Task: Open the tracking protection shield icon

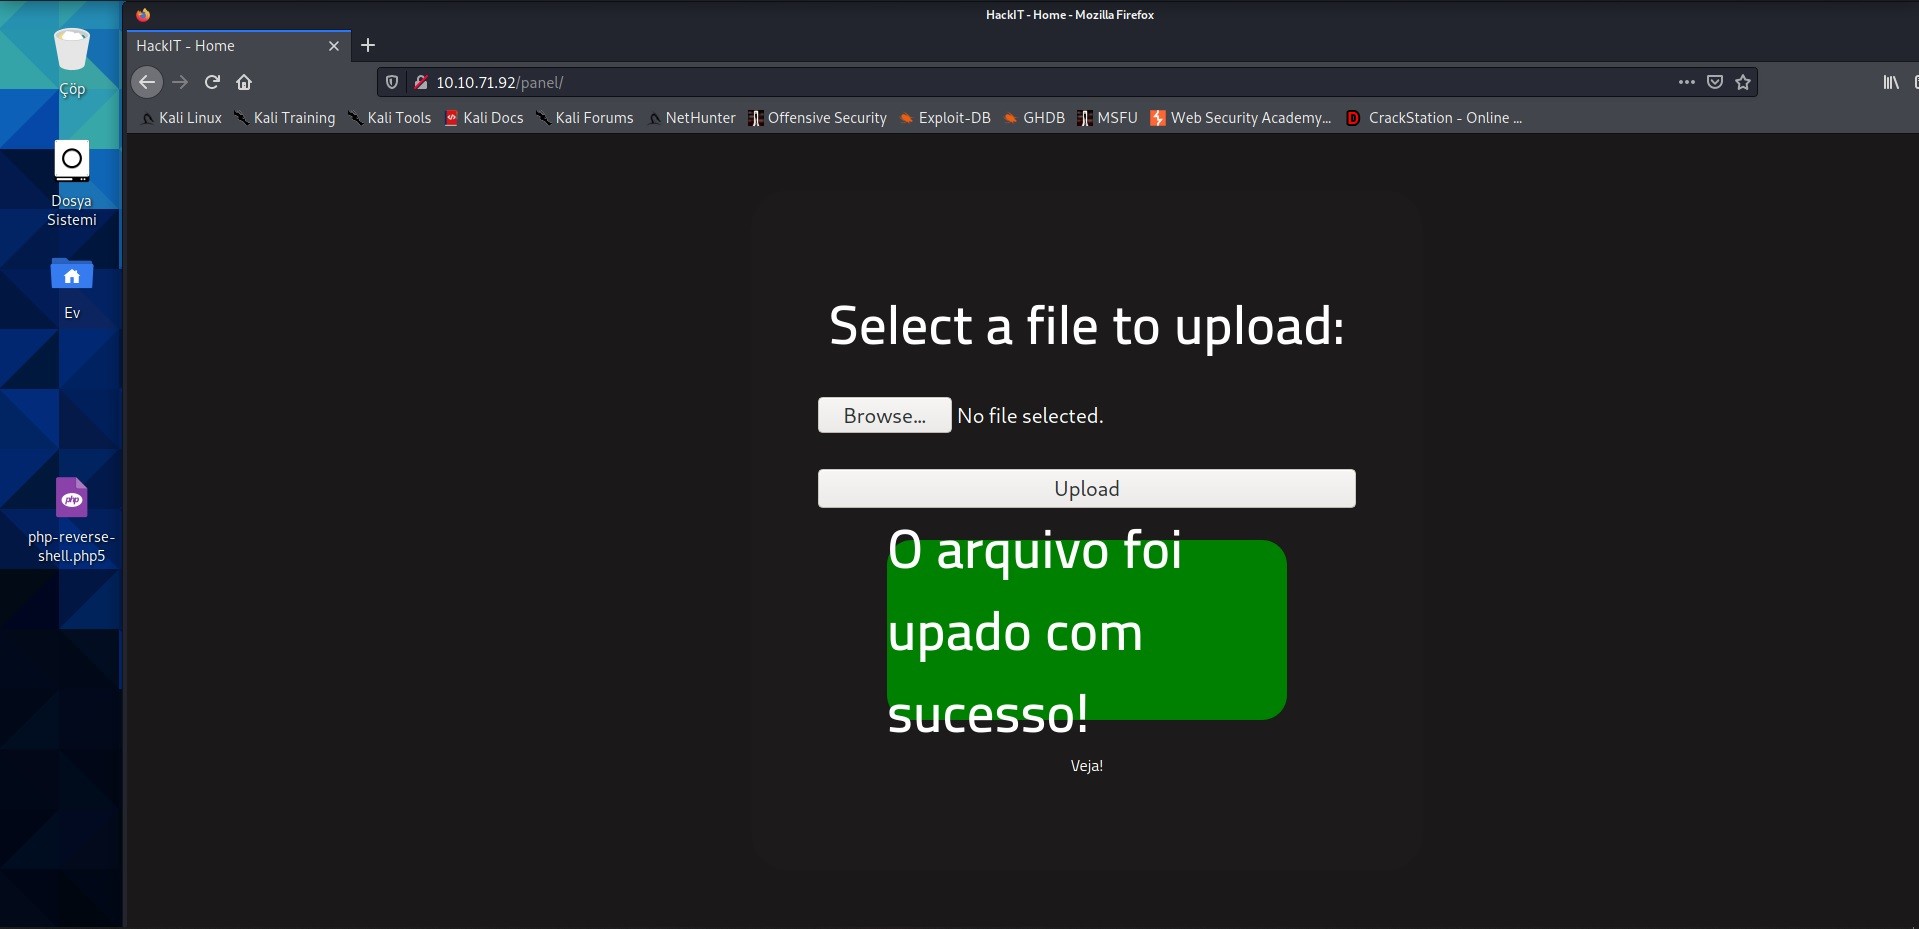Action: (392, 82)
